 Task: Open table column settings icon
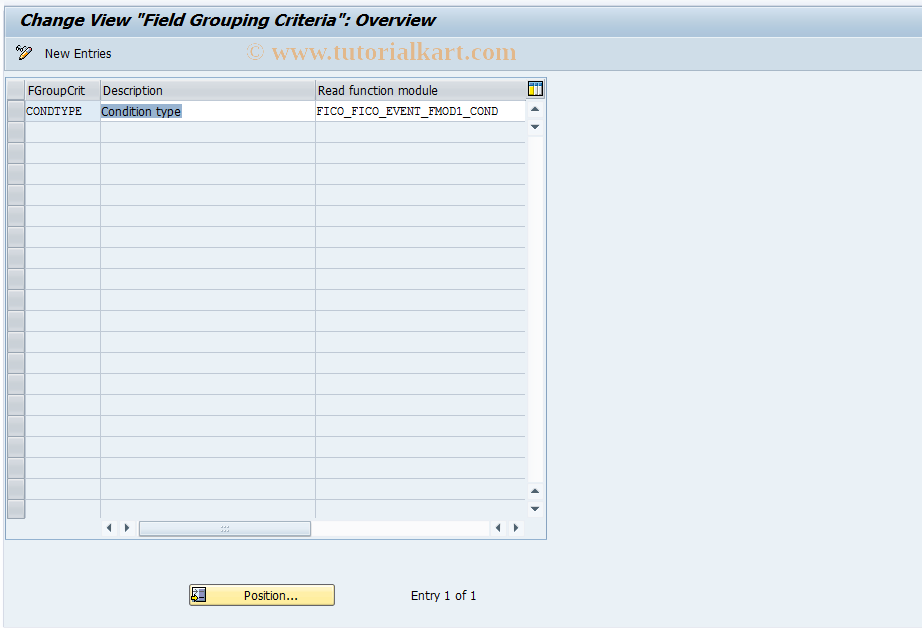[x=535, y=89]
